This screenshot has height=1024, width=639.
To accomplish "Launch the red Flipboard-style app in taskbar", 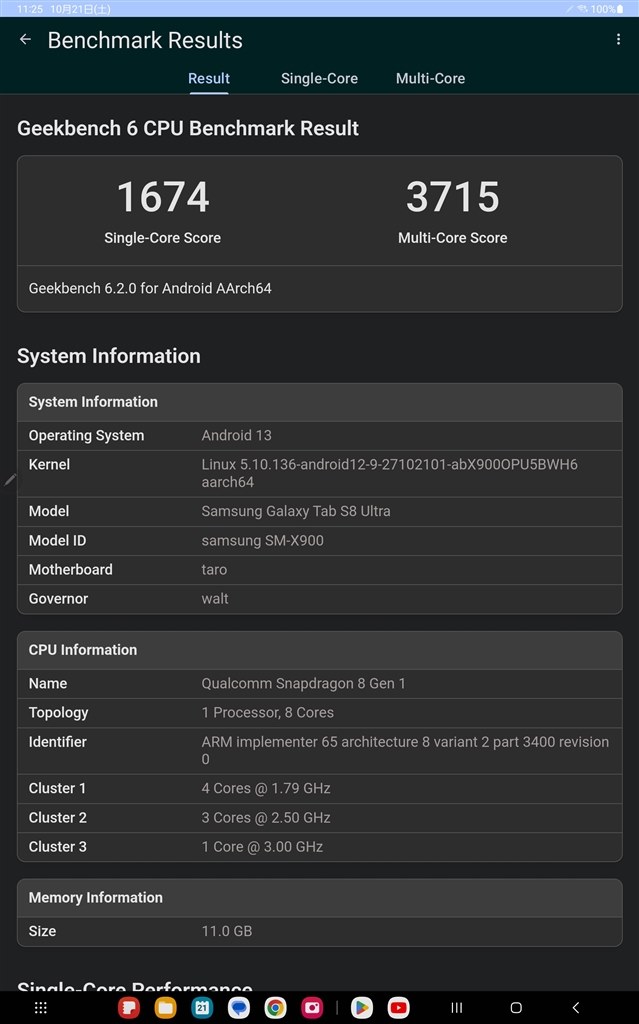I will tap(129, 1007).
